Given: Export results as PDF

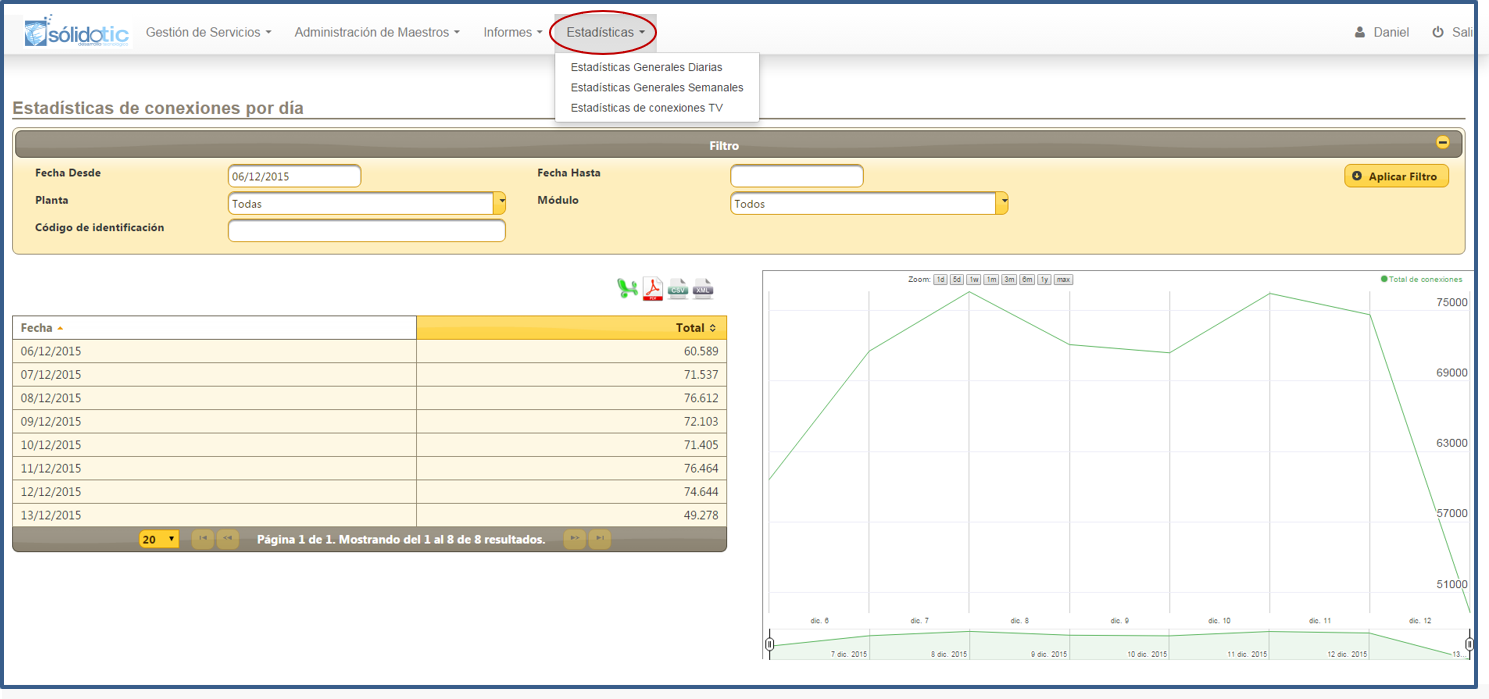Looking at the screenshot, I should [653, 289].
